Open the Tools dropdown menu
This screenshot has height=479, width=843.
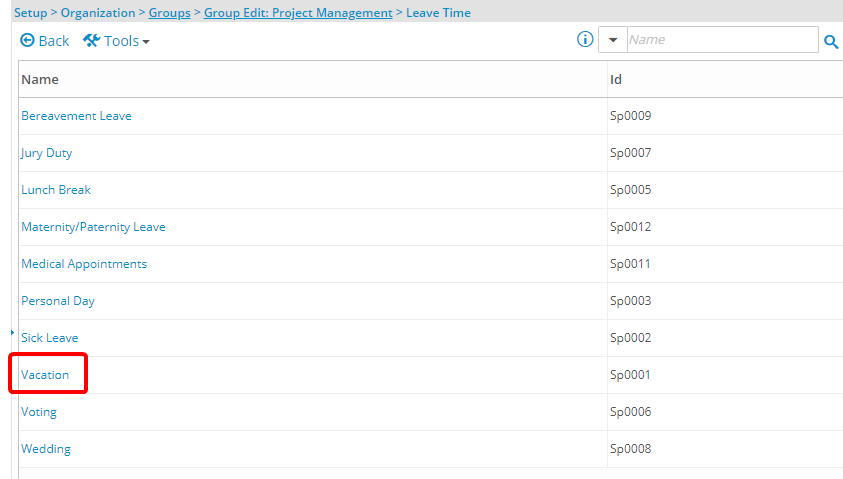click(x=116, y=41)
